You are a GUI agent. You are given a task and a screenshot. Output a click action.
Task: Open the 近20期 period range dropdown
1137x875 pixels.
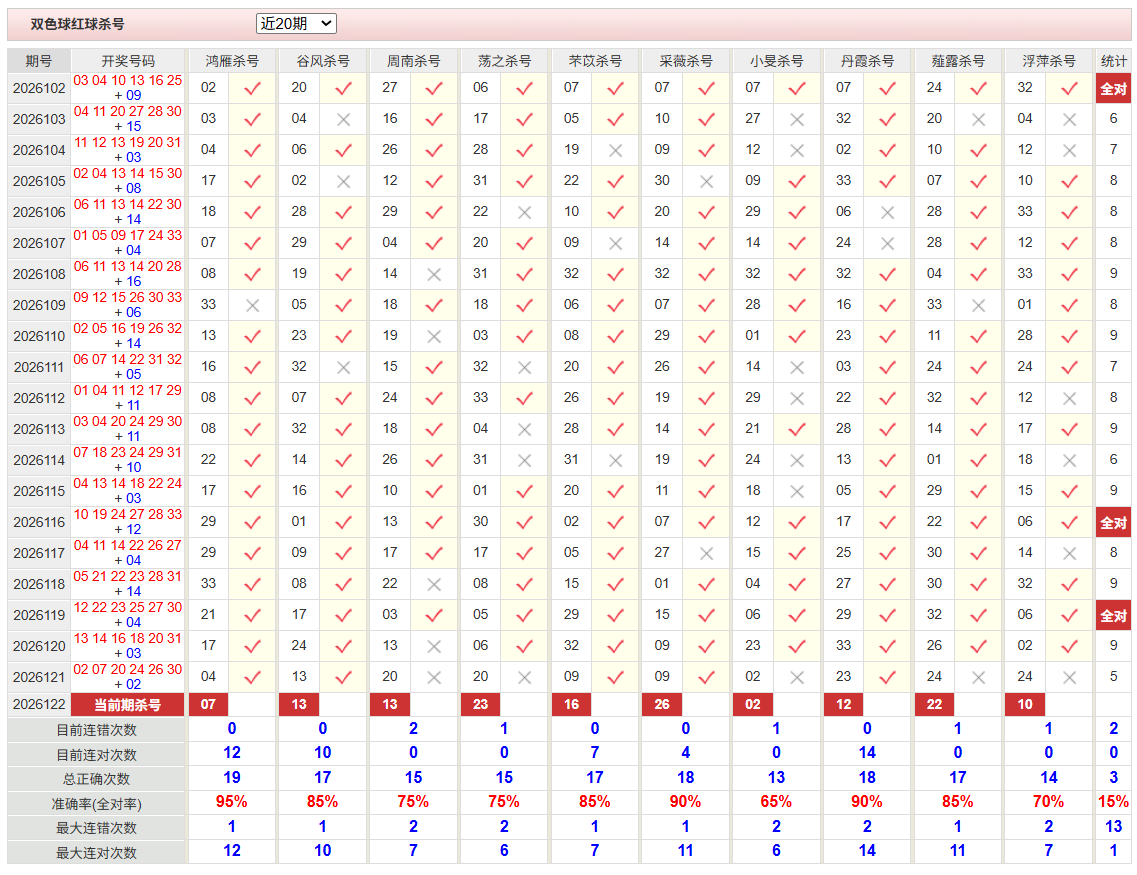coord(296,24)
